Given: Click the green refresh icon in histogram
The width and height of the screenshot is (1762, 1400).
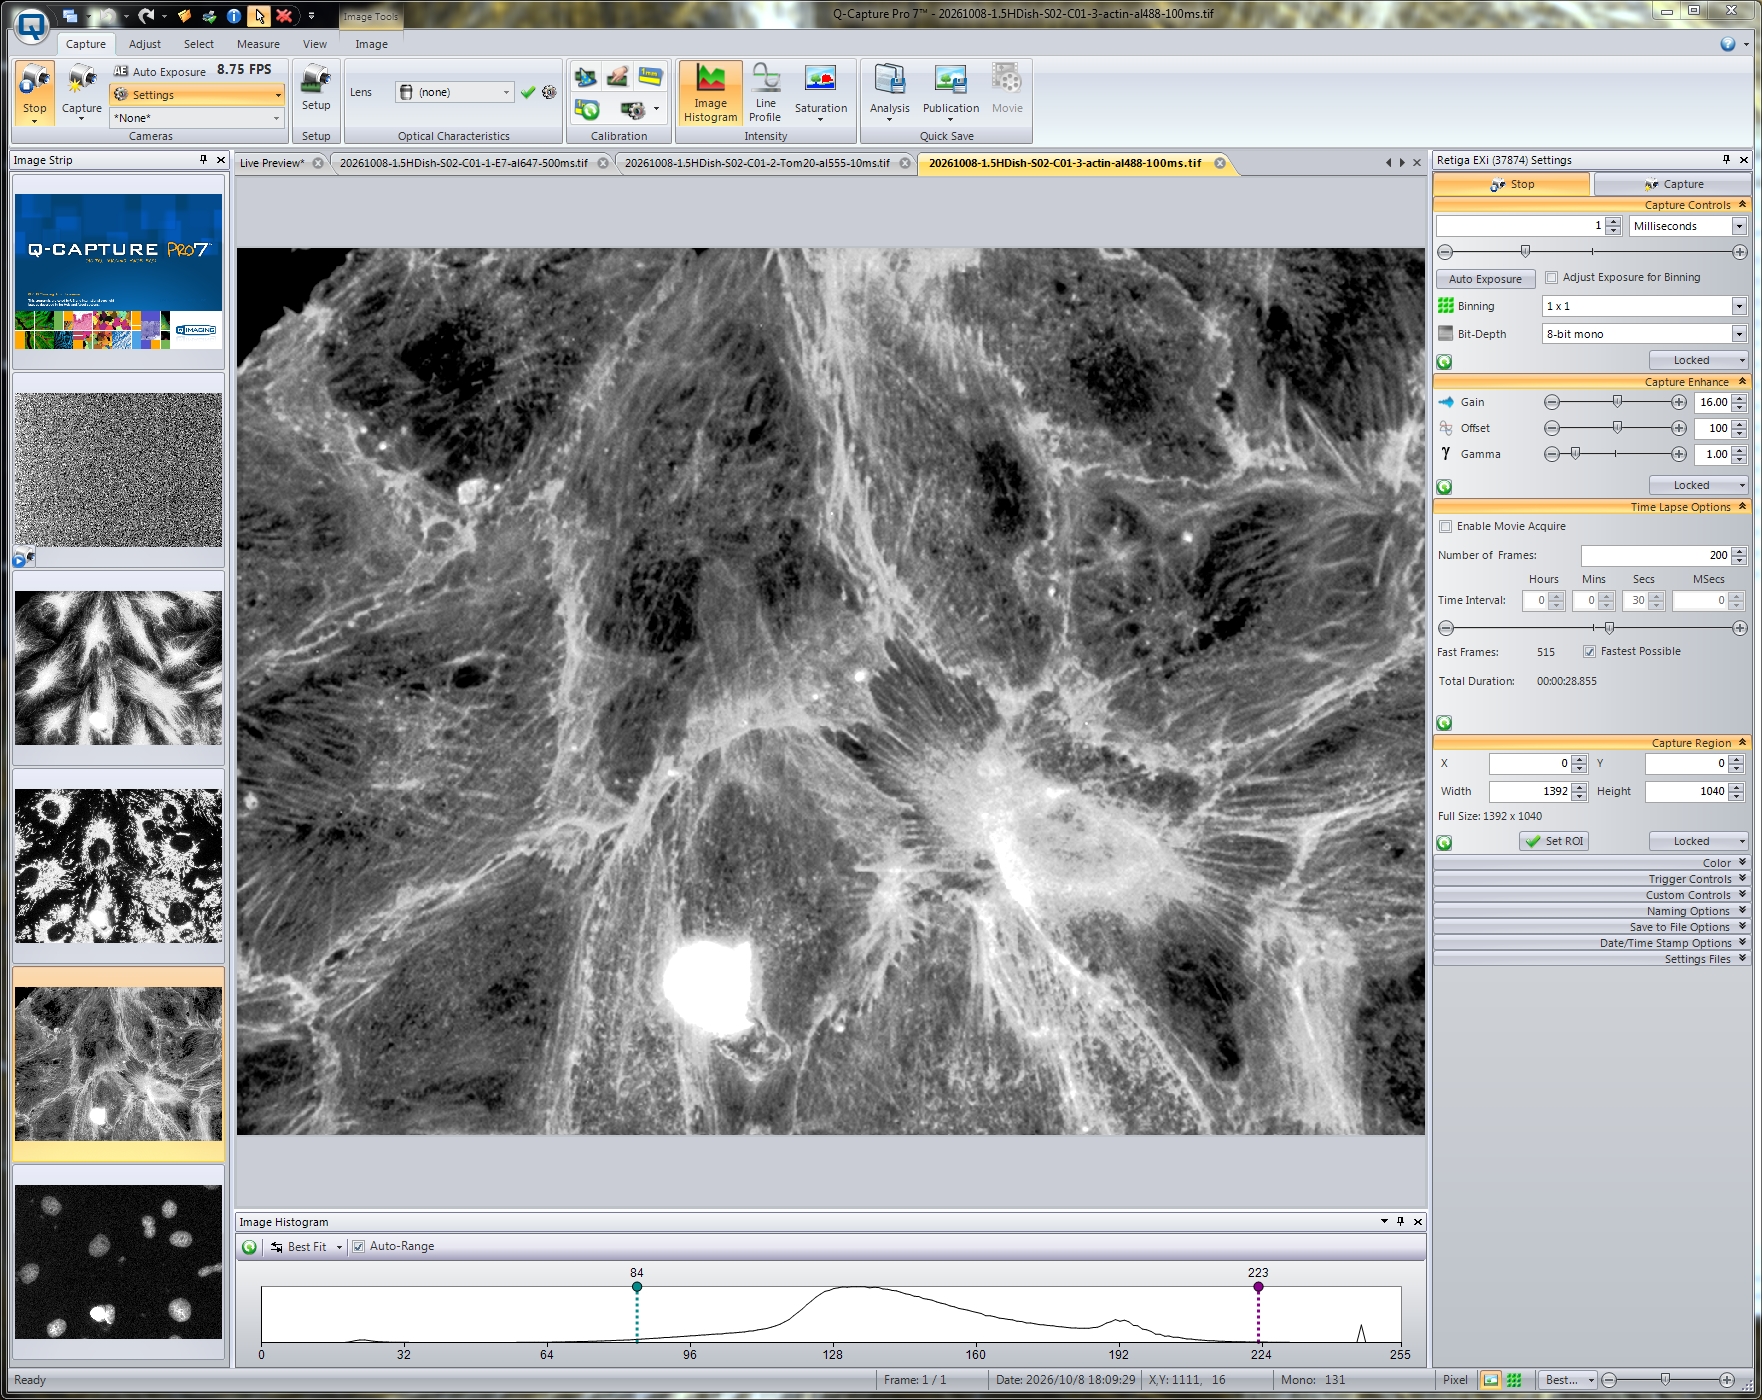Looking at the screenshot, I should tap(250, 1247).
